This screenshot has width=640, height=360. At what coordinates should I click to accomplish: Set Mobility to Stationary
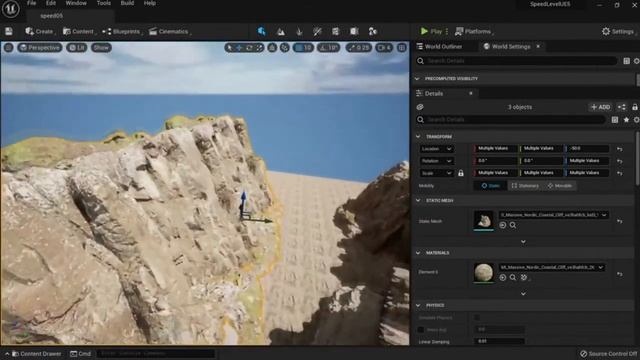(525, 186)
